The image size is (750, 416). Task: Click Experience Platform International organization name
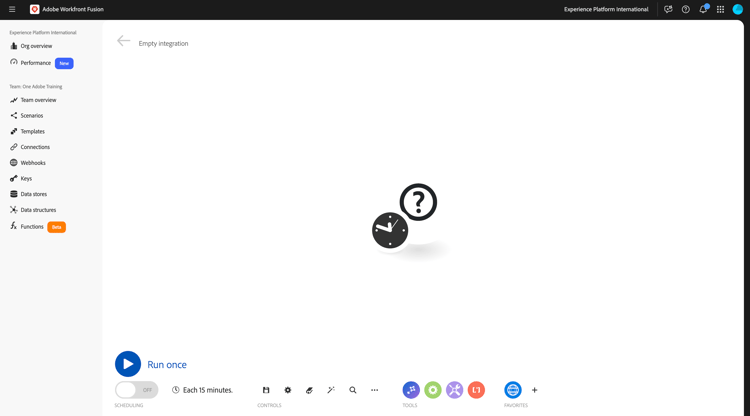tap(606, 9)
